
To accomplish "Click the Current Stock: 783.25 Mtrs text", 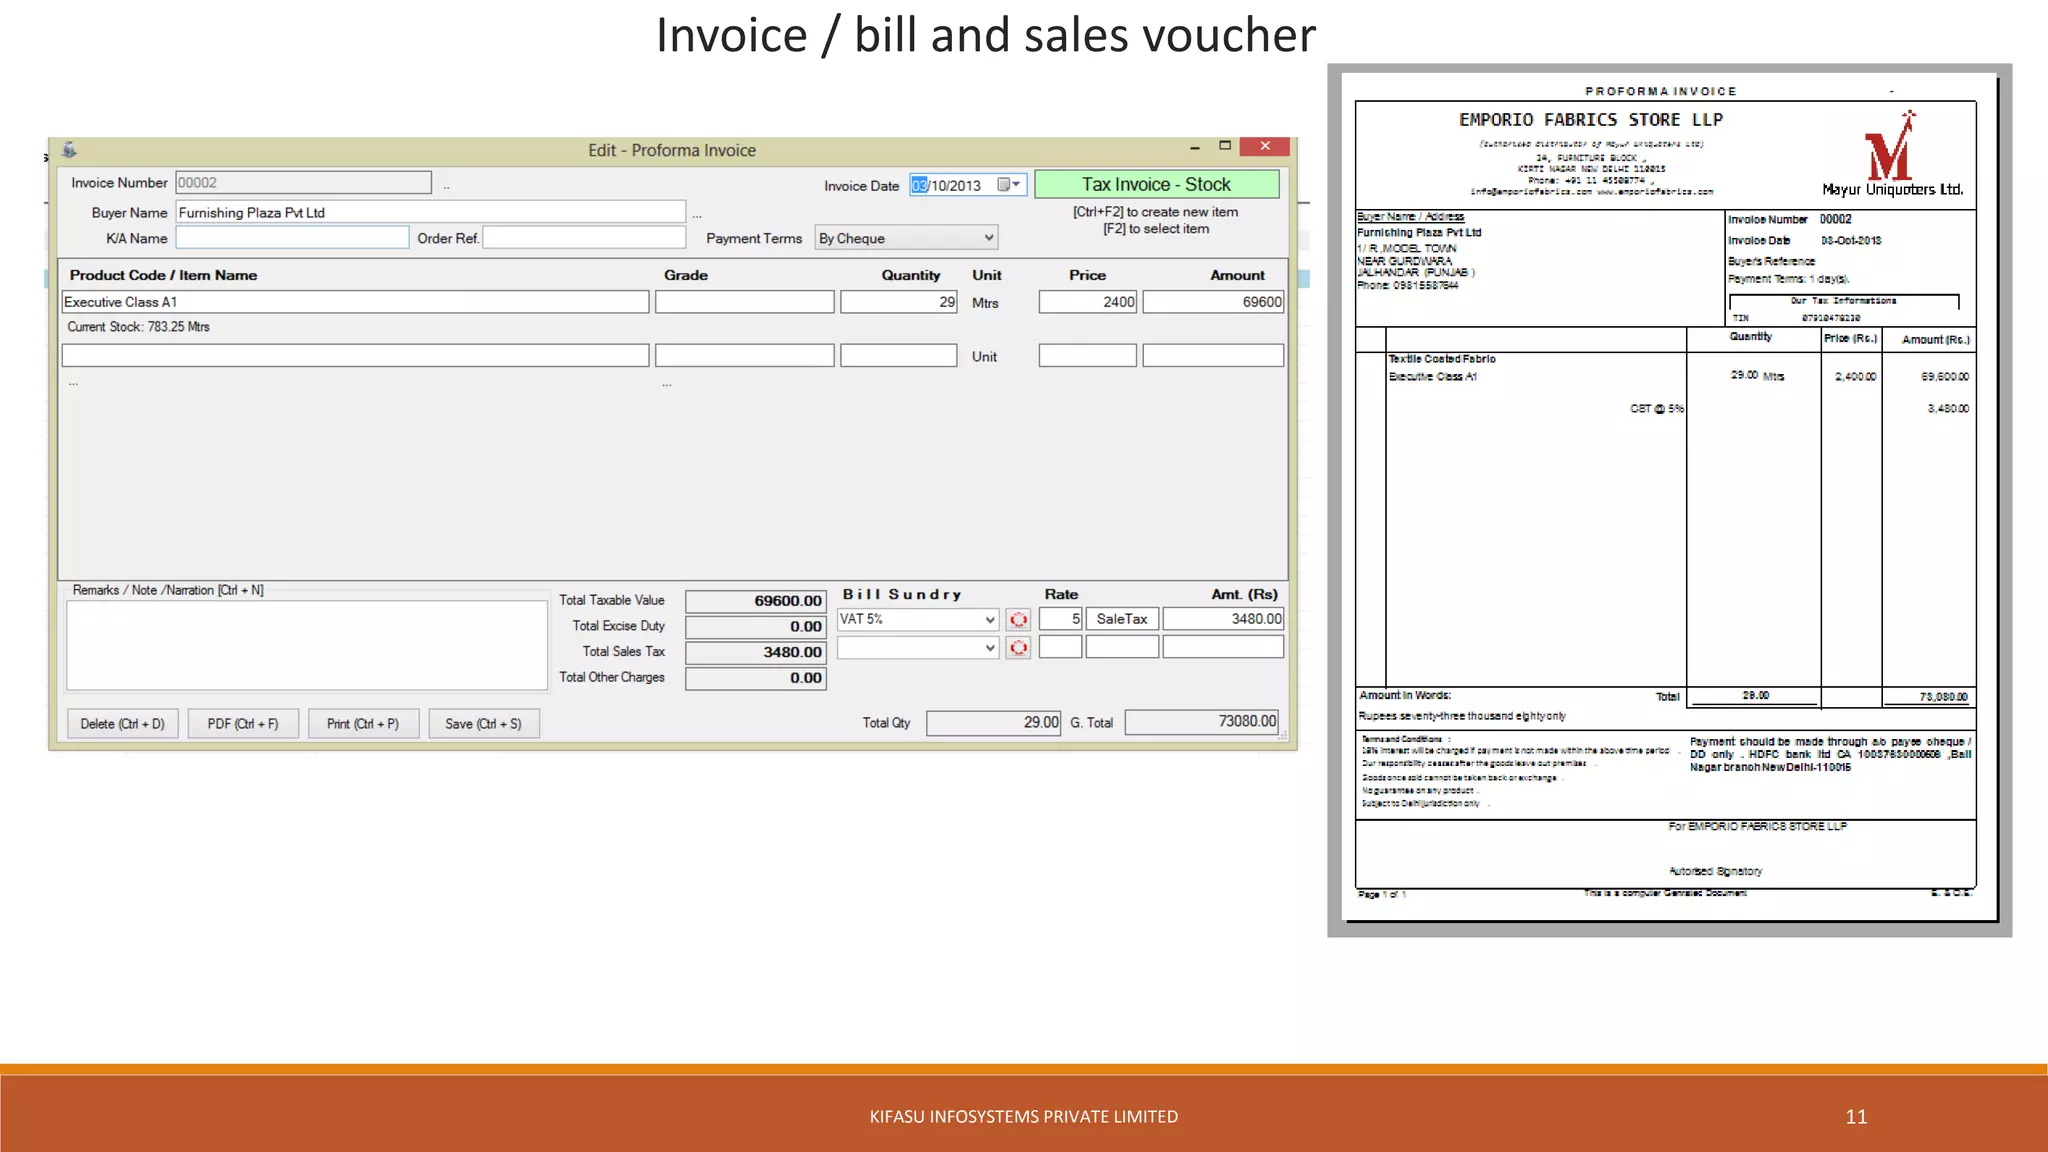I will click(x=138, y=327).
